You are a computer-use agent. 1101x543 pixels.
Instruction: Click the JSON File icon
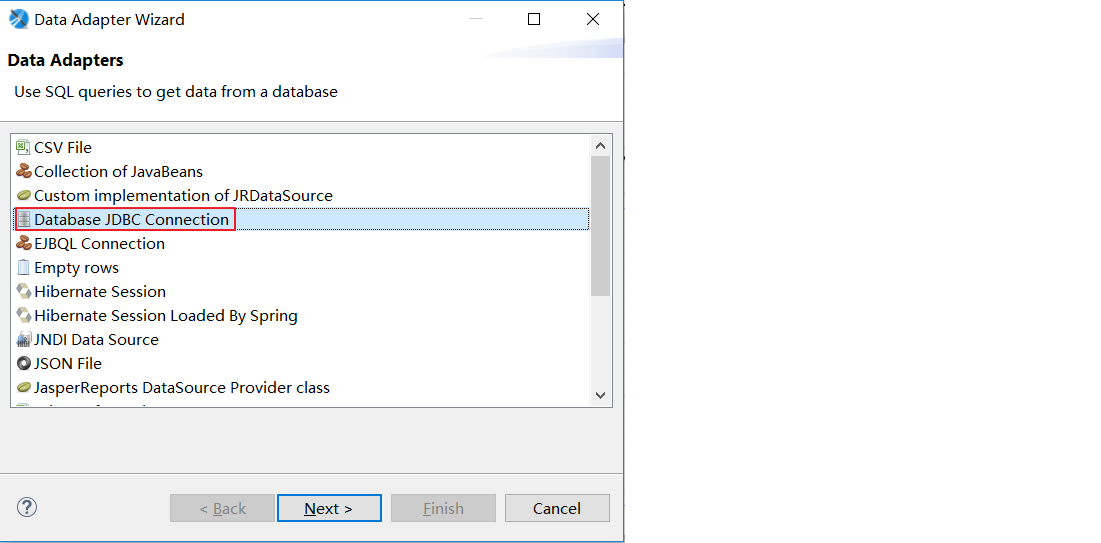(24, 363)
